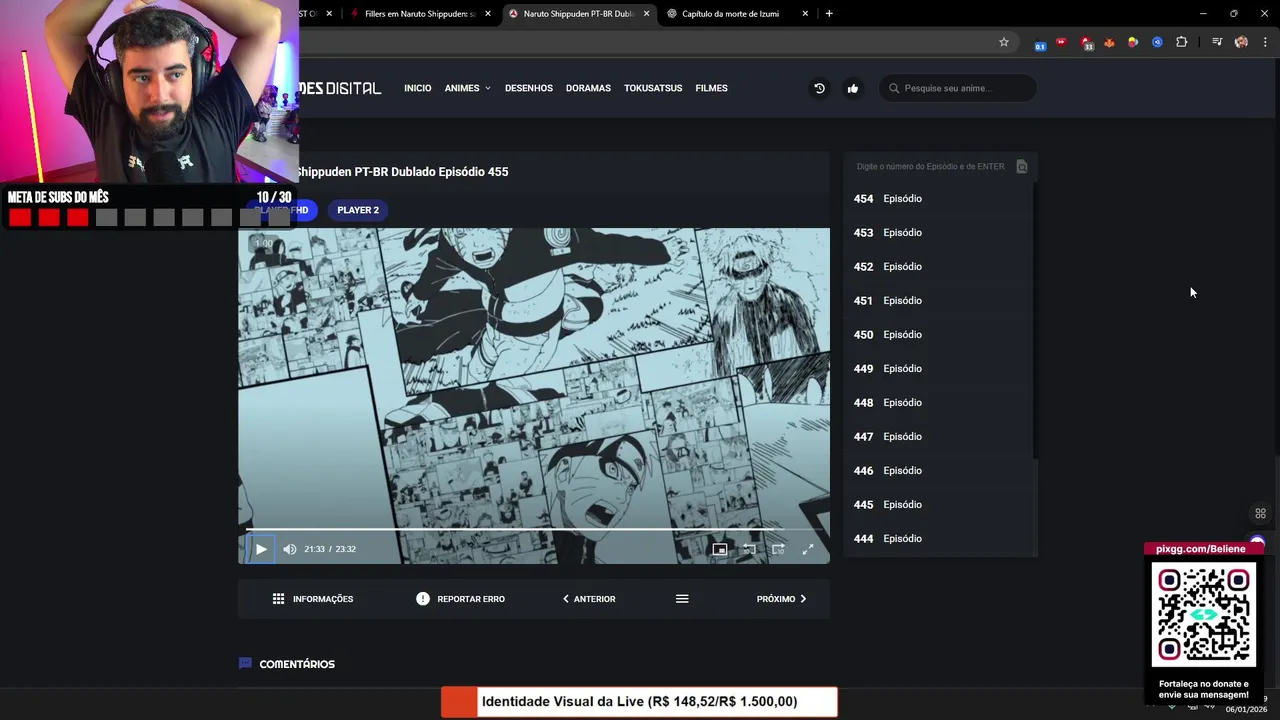Viewport: 1280px width, 720px height.
Task: Open Episódio 447 in the list
Action: (938, 437)
